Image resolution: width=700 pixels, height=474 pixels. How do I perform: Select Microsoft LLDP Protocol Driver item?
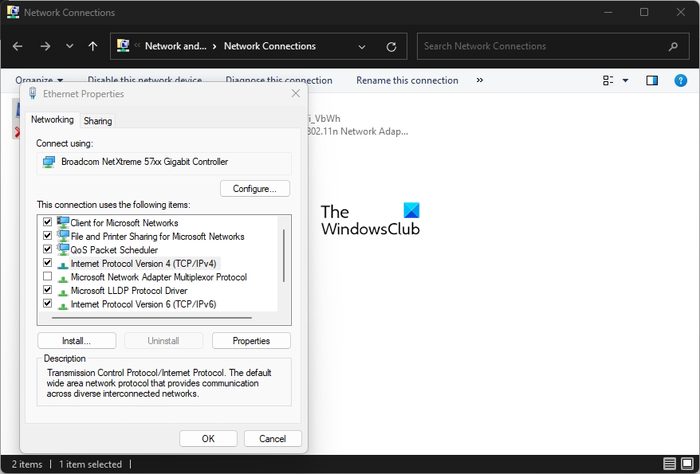coord(129,291)
